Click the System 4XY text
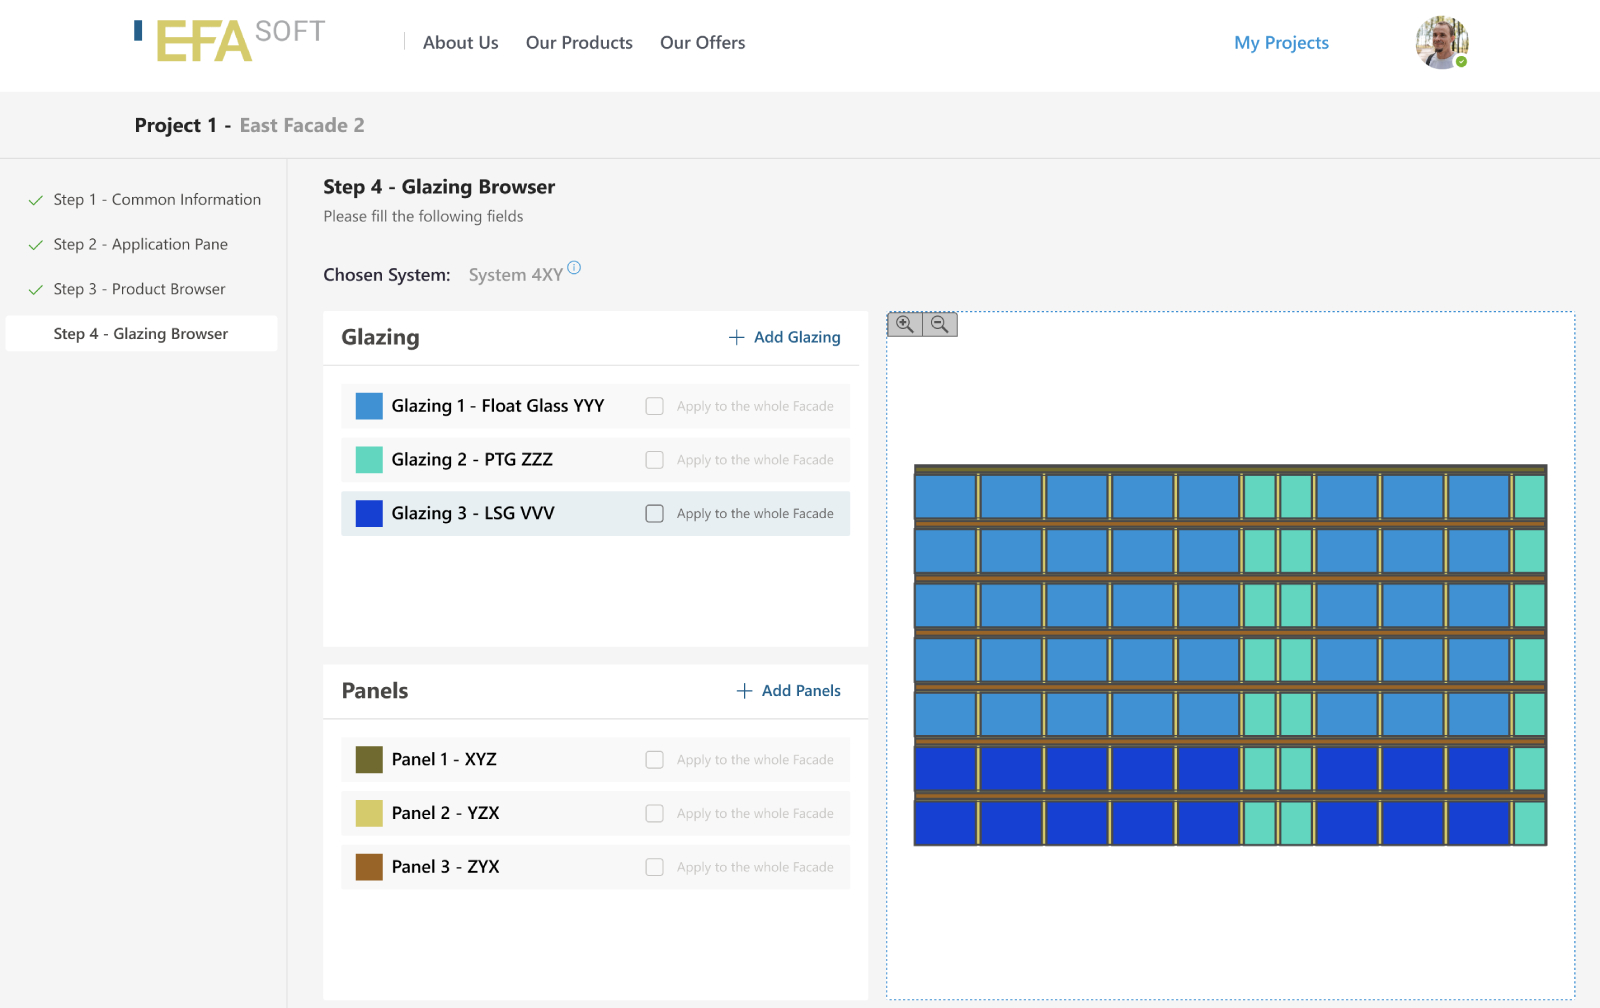The width and height of the screenshot is (1600, 1008). point(515,275)
